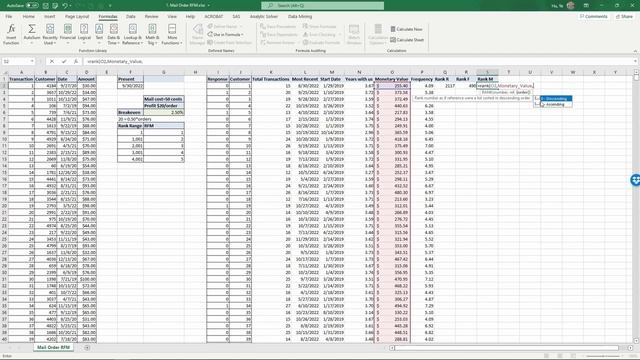Choose Ascending option in autocomplete list
This screenshot has height=360, width=640.
(x=556, y=104)
